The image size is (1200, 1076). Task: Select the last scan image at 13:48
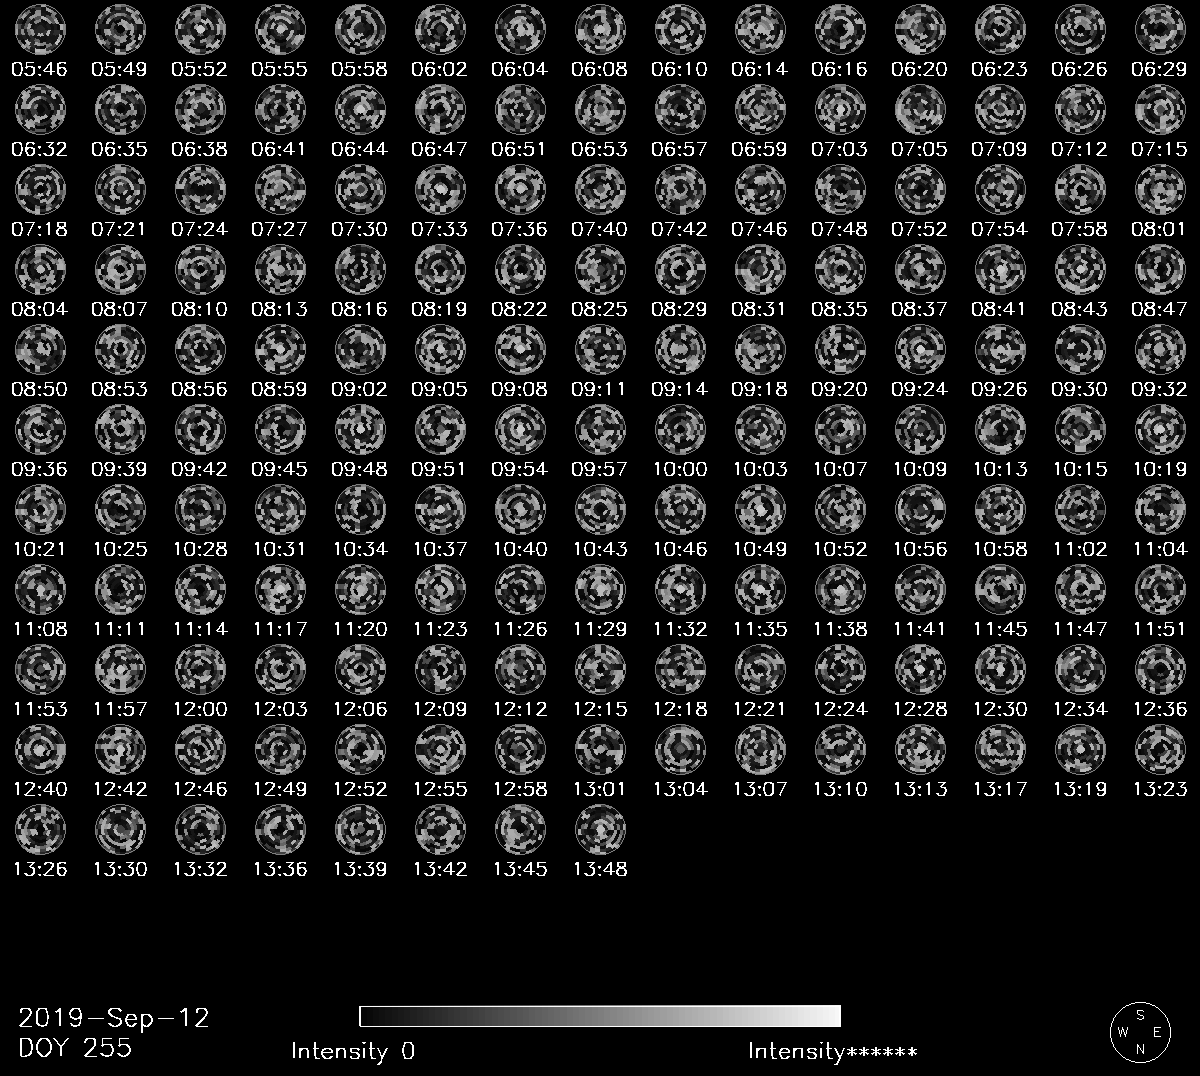click(600, 829)
